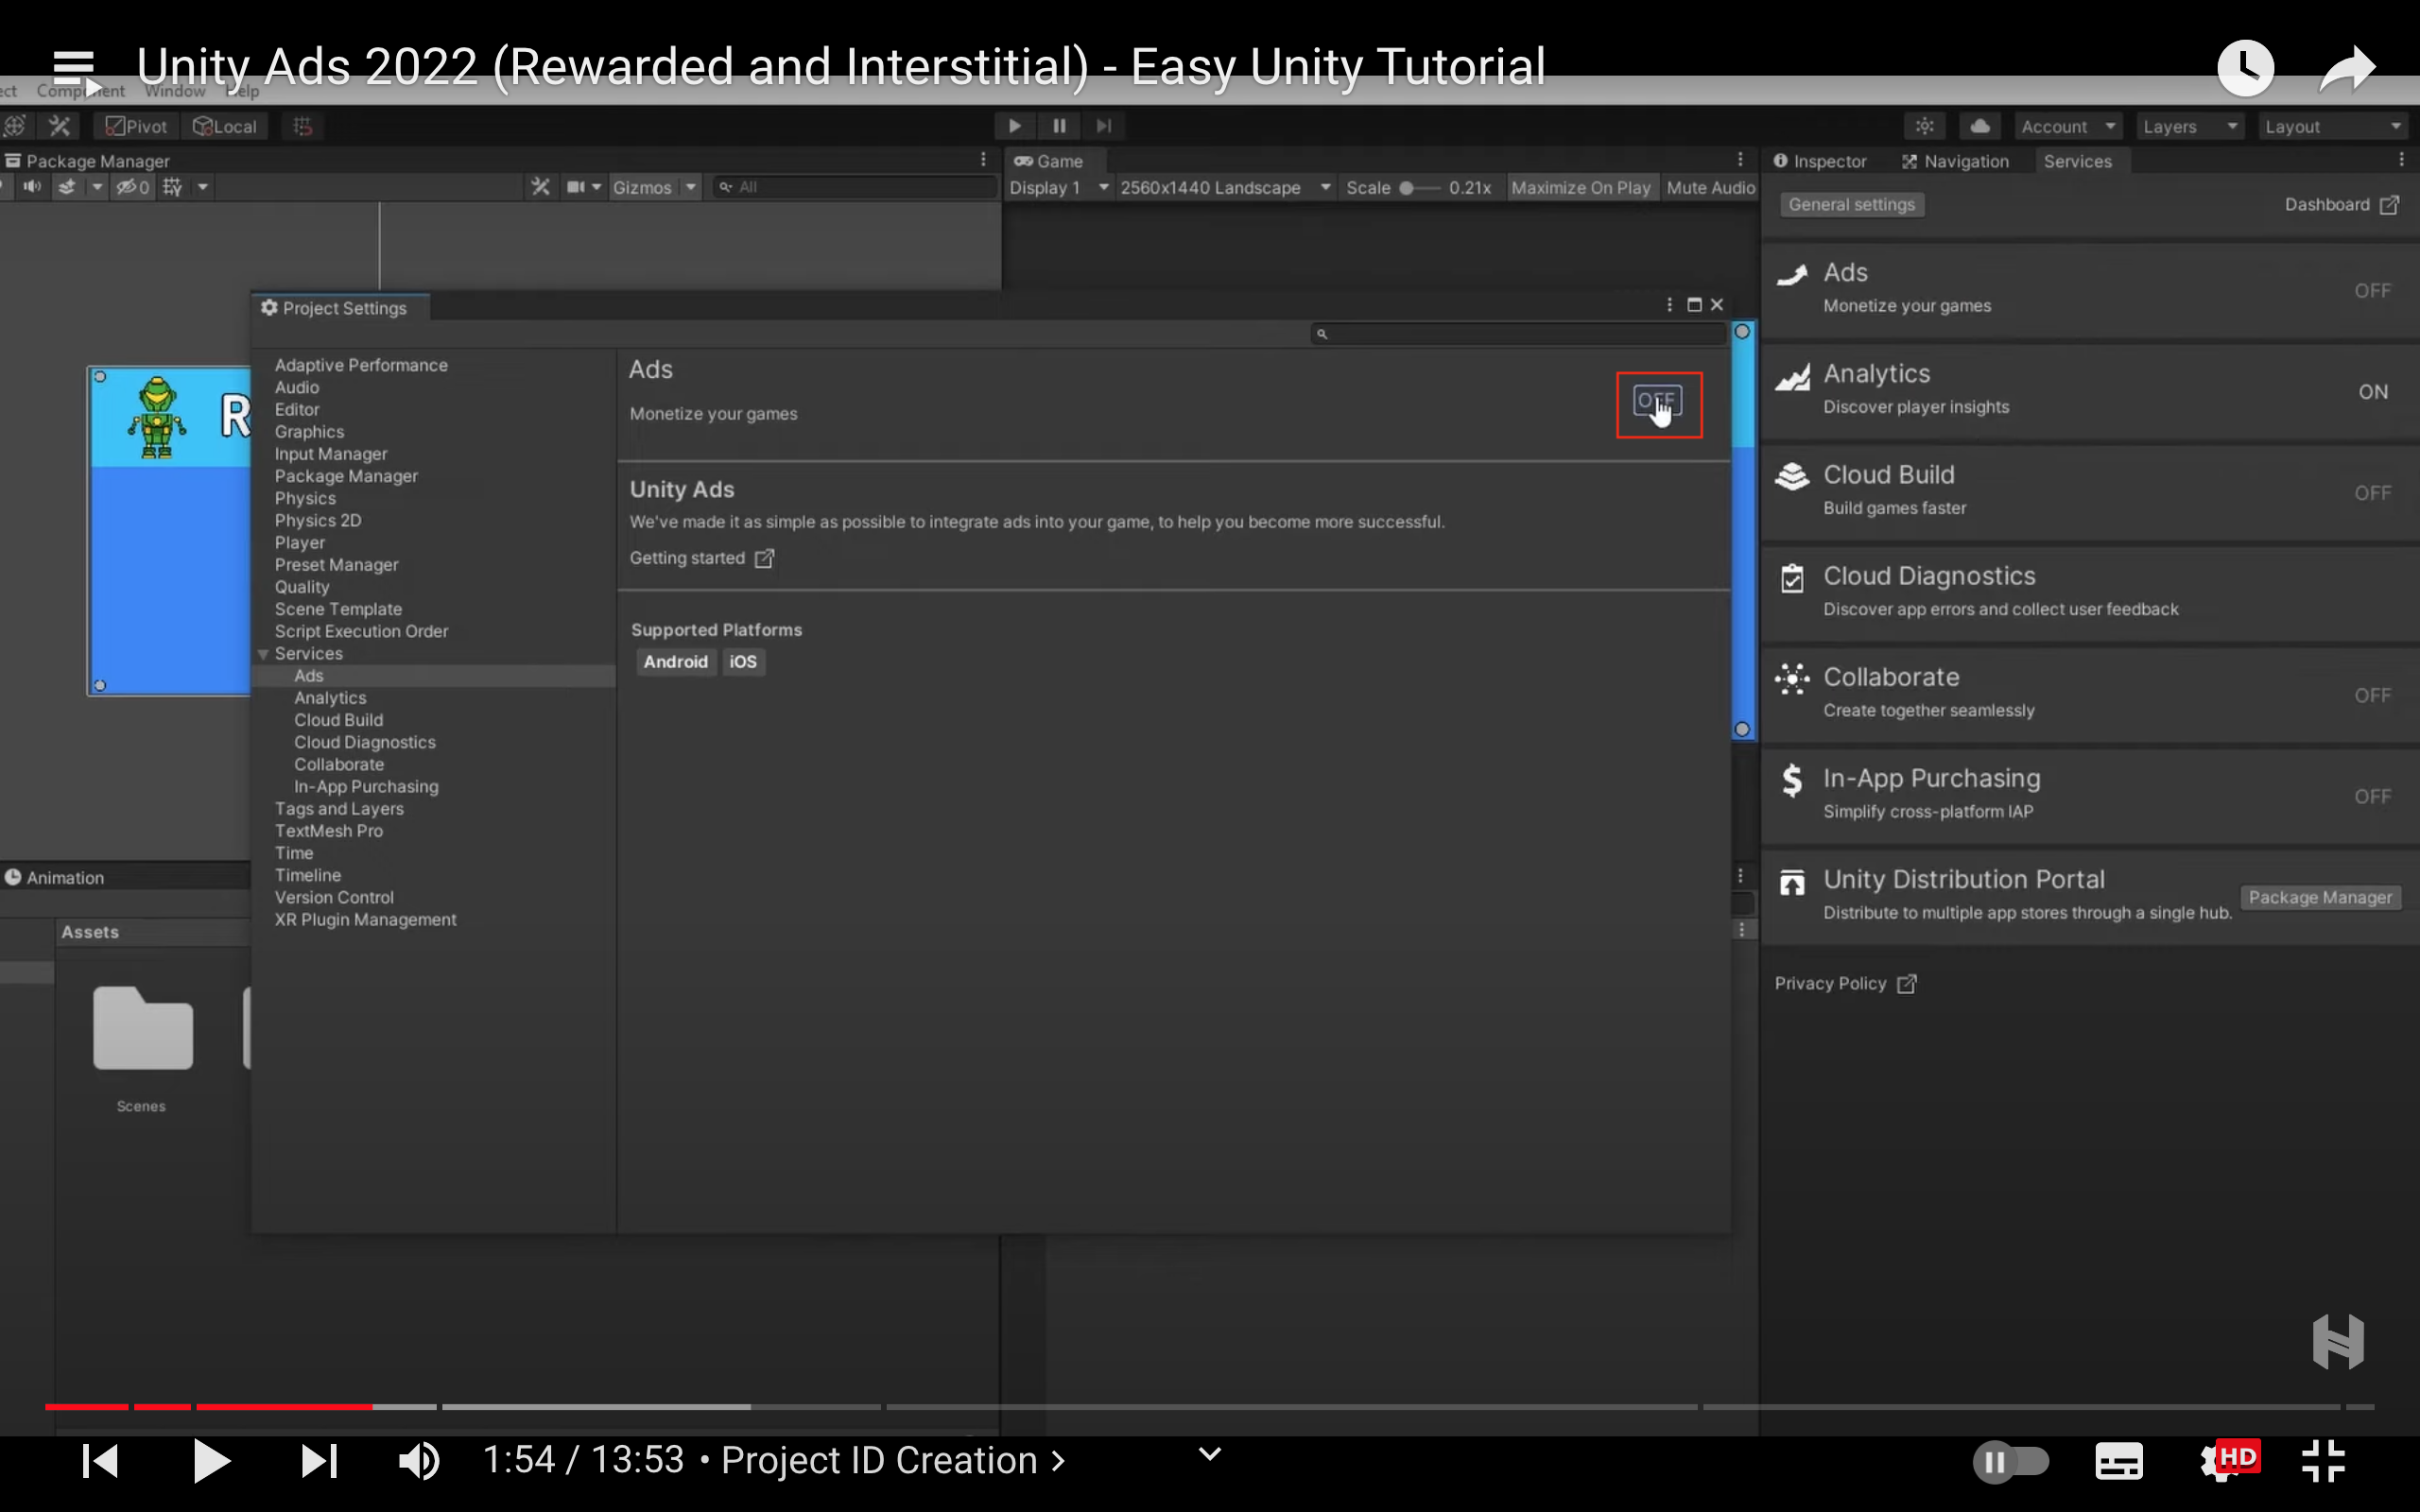Viewport: 2420px width, 1512px height.
Task: Click the Watch Later clock icon
Action: tap(2245, 68)
